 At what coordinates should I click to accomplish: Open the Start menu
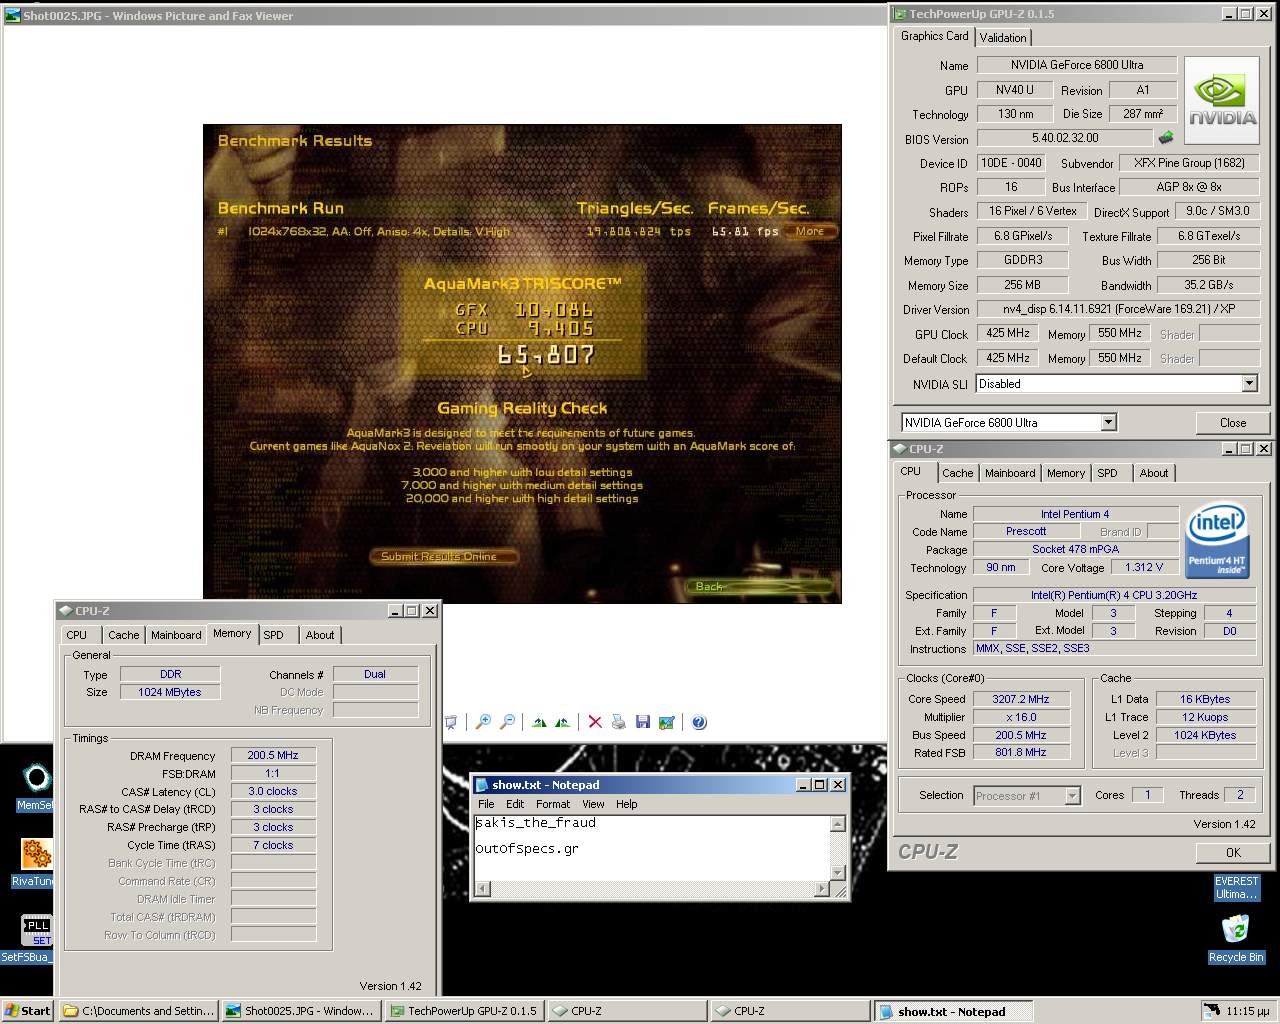tap(28, 1011)
